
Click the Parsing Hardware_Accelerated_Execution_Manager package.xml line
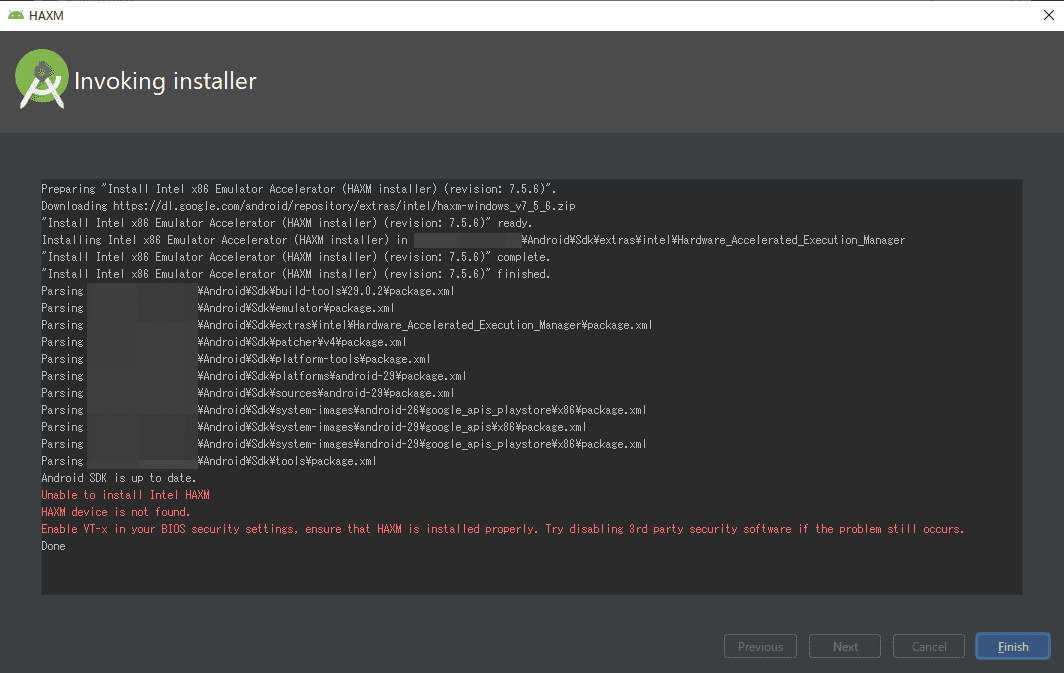pos(347,325)
